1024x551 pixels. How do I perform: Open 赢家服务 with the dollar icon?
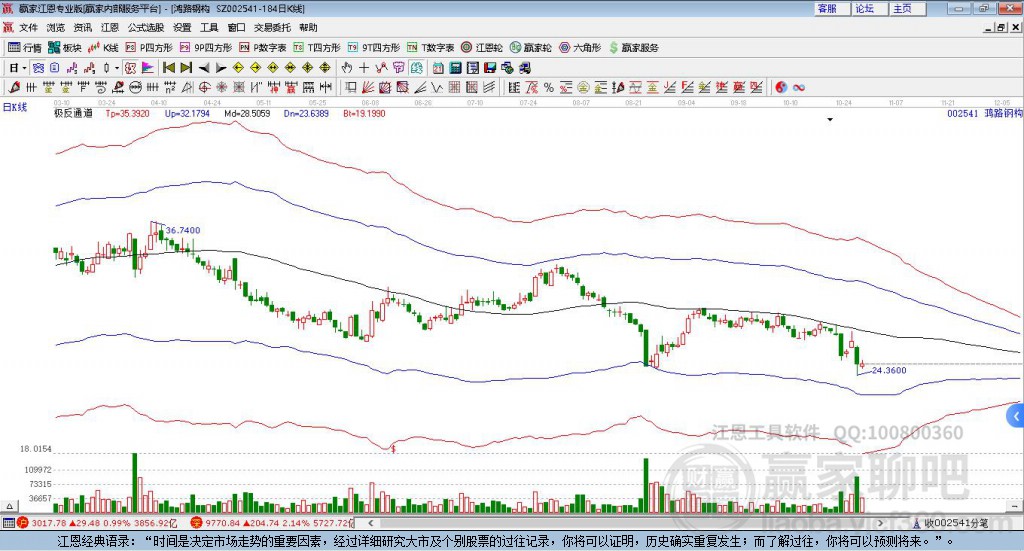click(x=634, y=47)
